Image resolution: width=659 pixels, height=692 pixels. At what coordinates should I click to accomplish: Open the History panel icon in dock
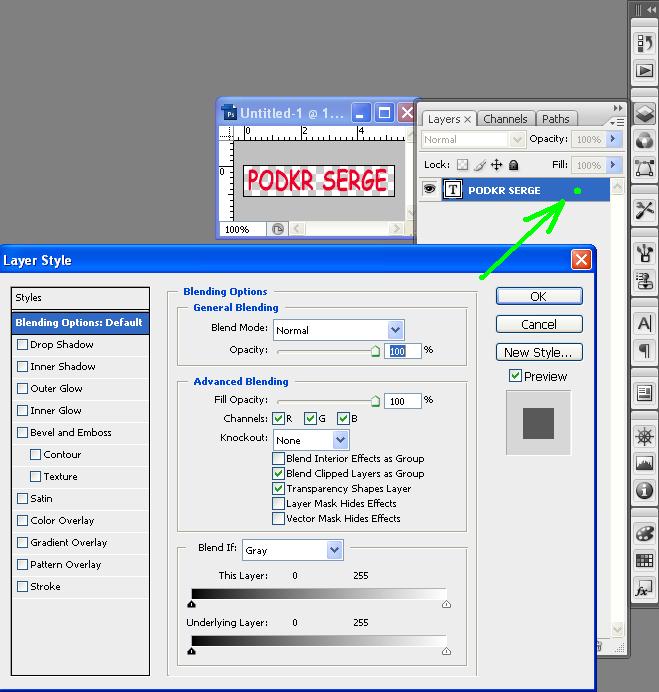[644, 43]
